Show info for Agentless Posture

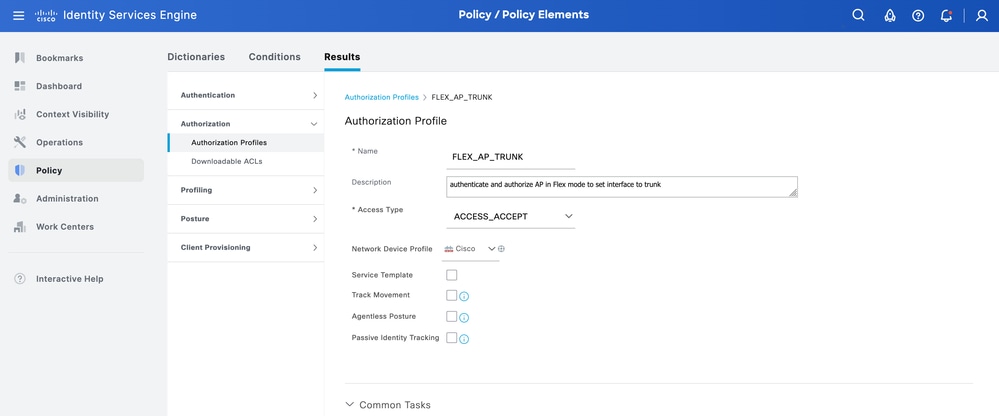464,318
